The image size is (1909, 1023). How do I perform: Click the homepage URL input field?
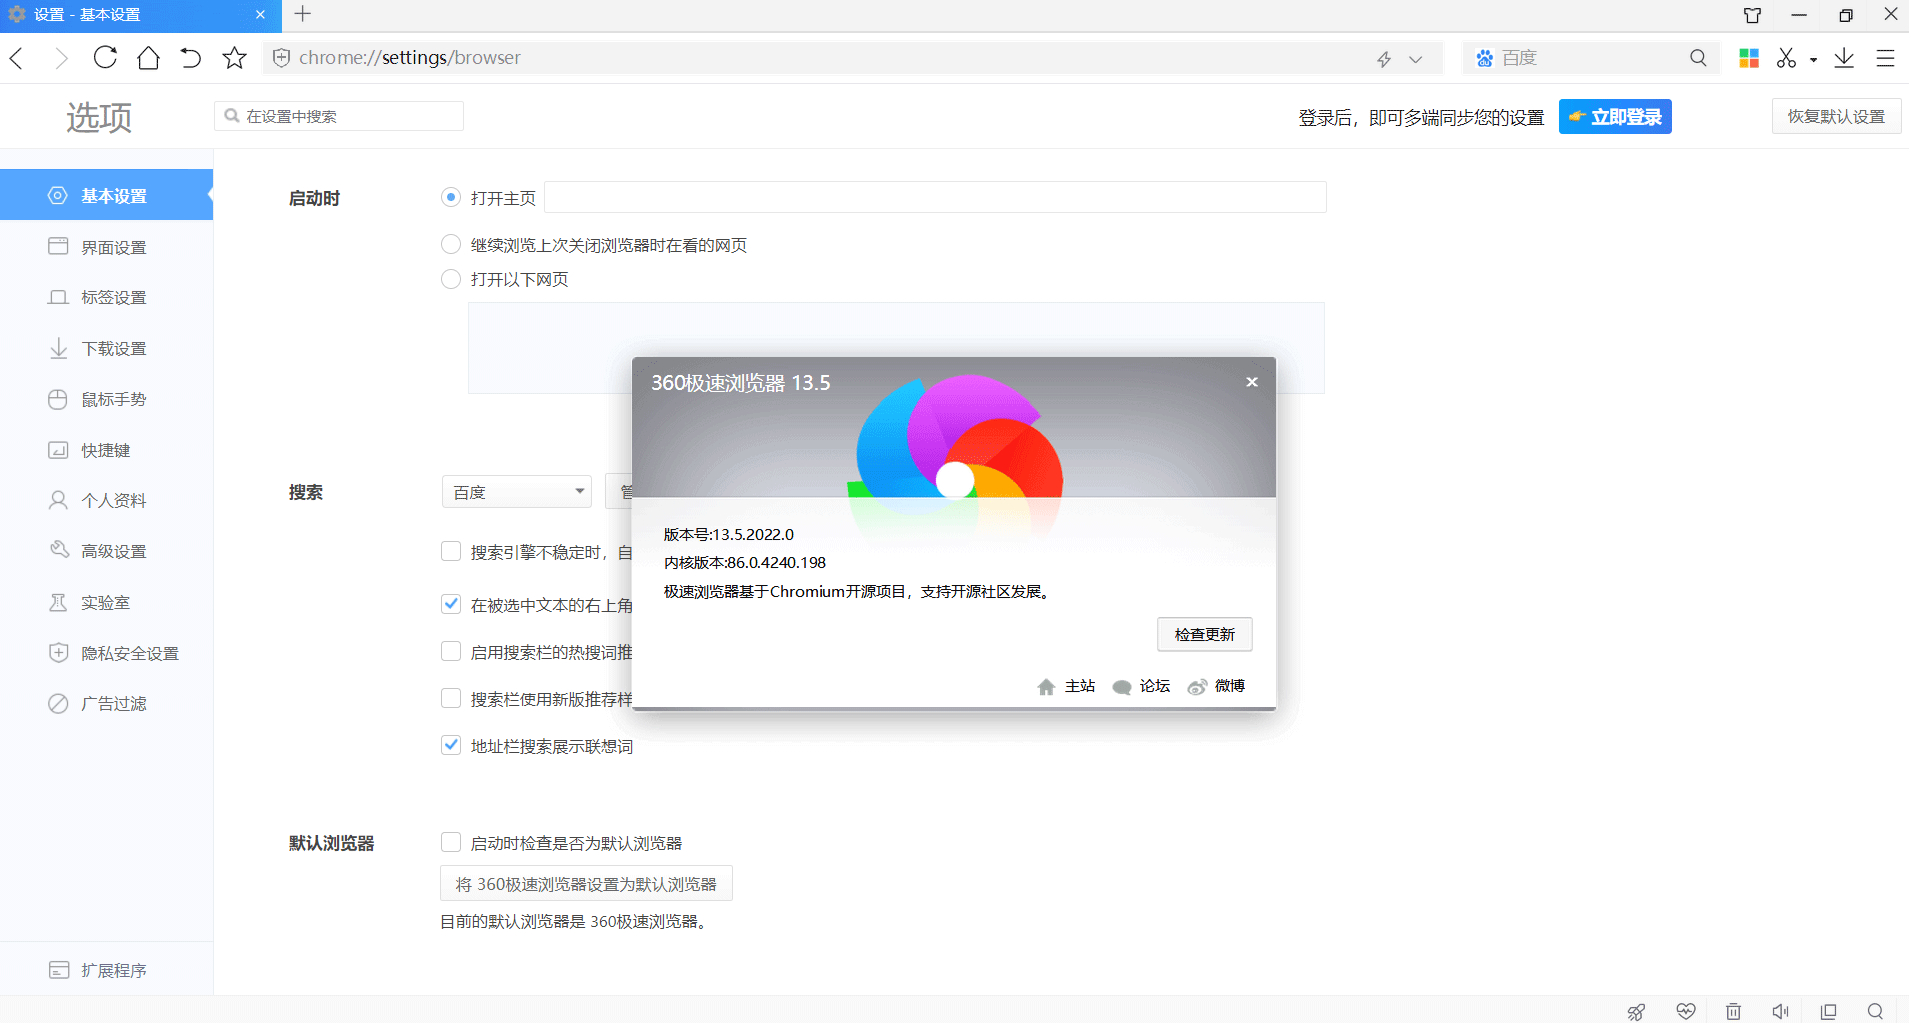click(935, 197)
